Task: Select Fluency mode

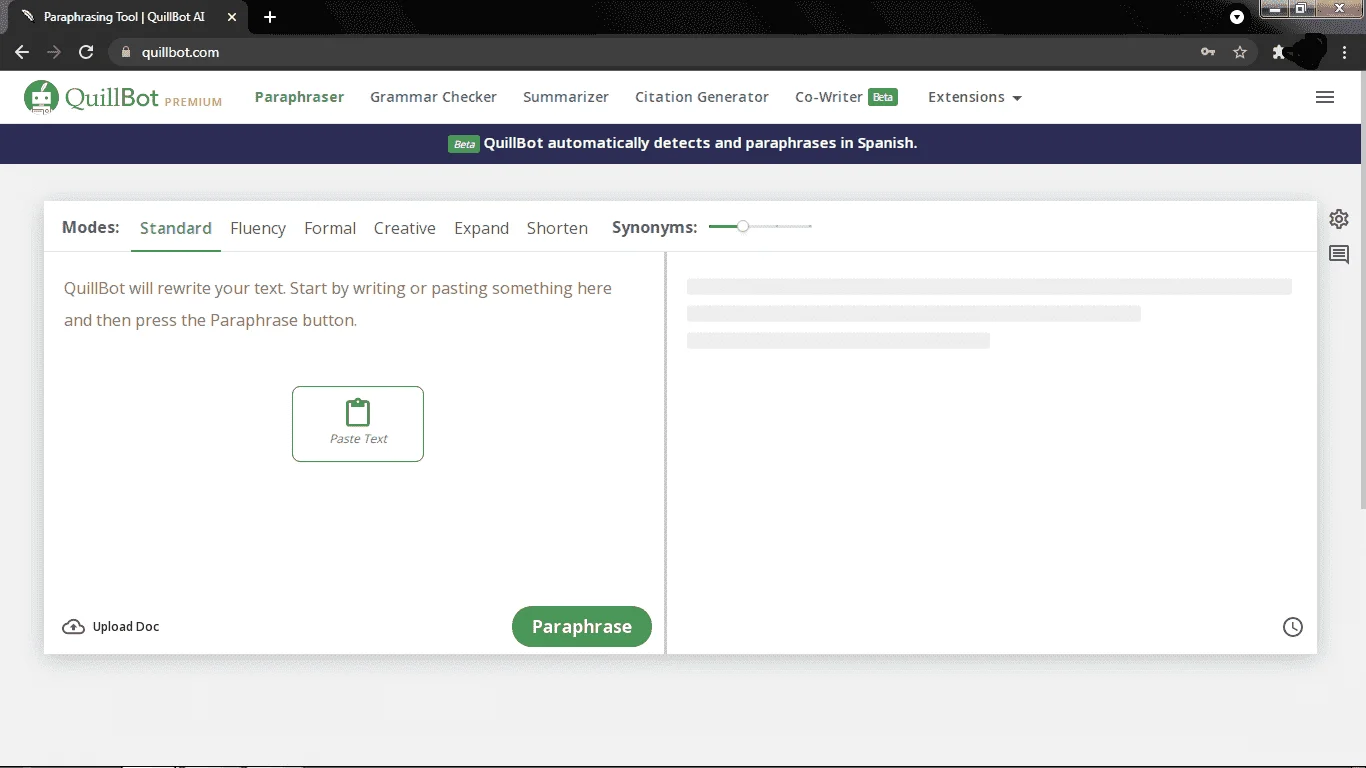Action: click(x=258, y=228)
